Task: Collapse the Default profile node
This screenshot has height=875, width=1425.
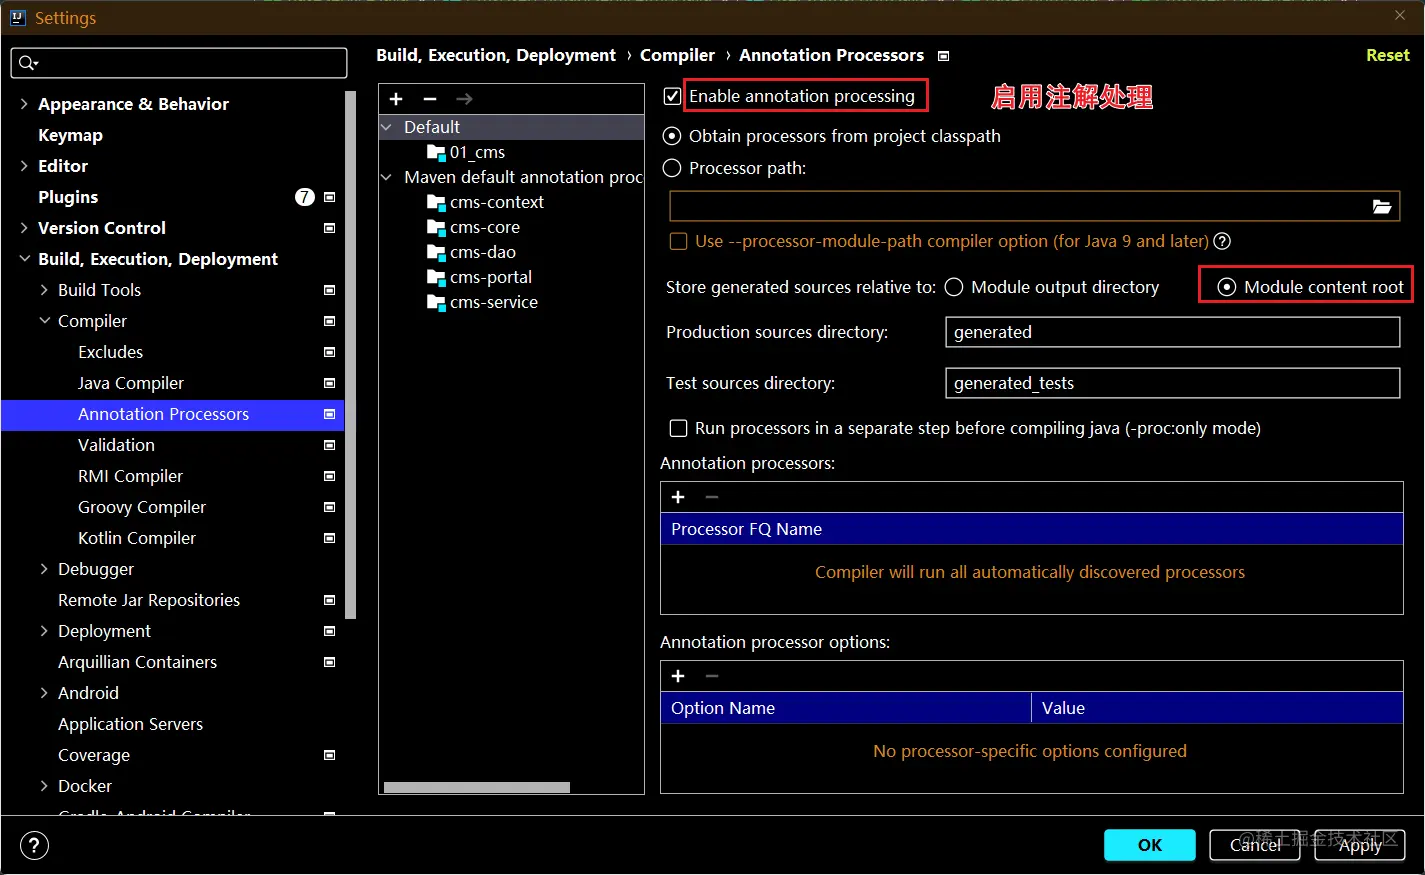Action: tap(387, 127)
